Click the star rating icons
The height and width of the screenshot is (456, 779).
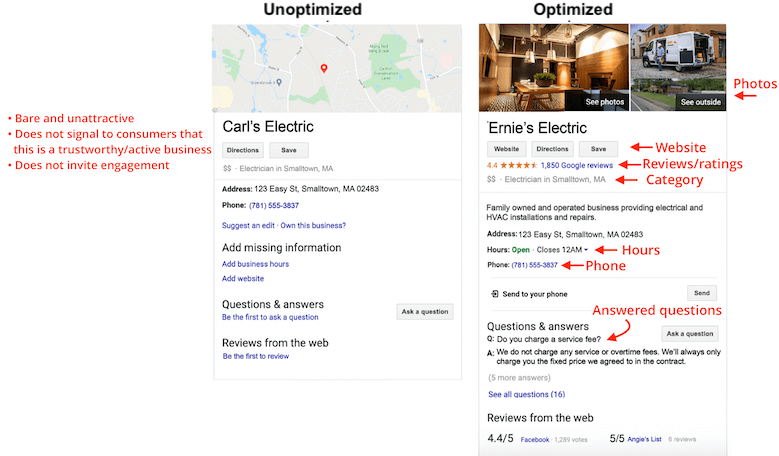[519, 165]
